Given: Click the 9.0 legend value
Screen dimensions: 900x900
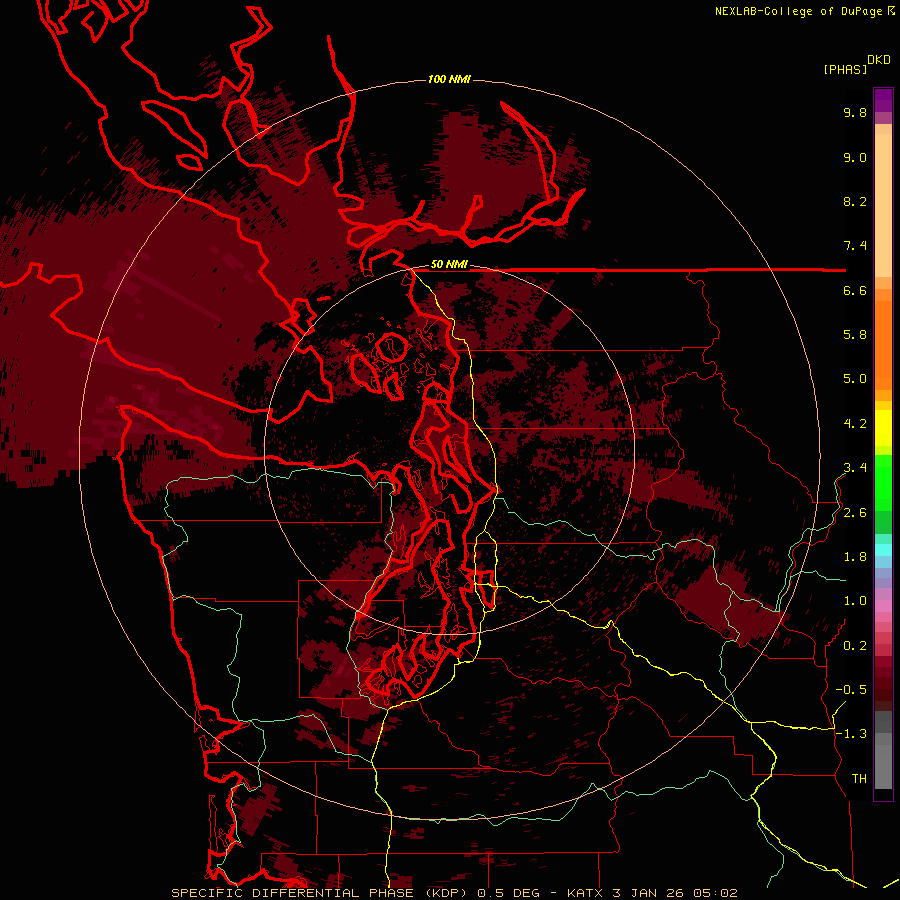Looking at the screenshot, I should (x=855, y=157).
